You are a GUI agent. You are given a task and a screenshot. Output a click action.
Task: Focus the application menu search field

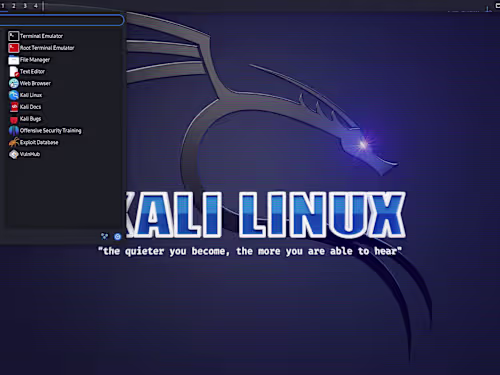[x=62, y=20]
